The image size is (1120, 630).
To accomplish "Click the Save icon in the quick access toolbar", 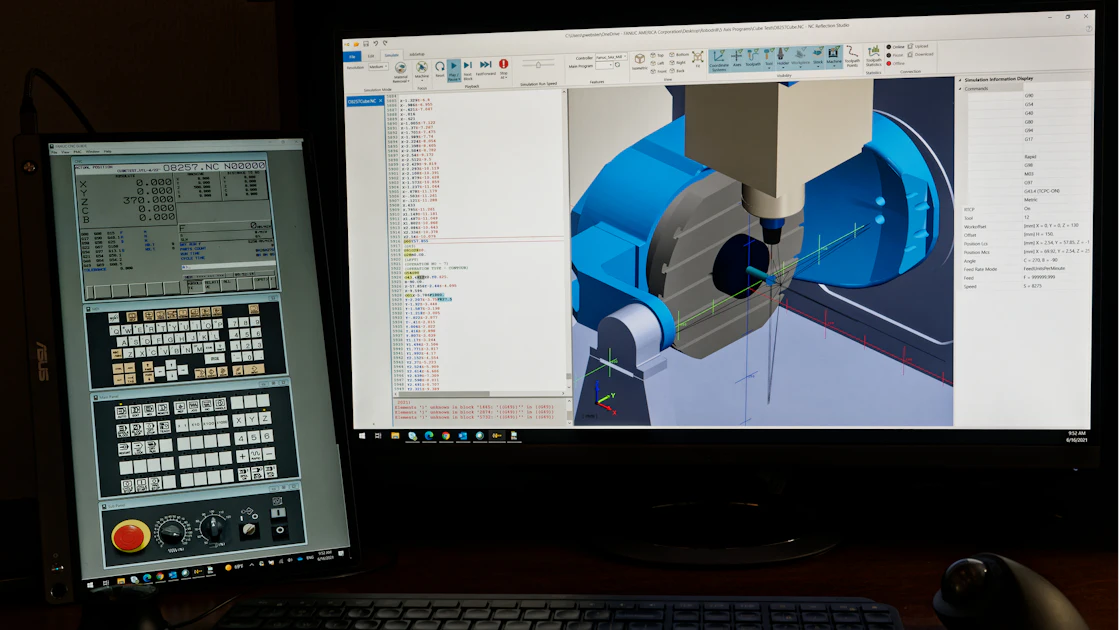I will click(x=366, y=44).
